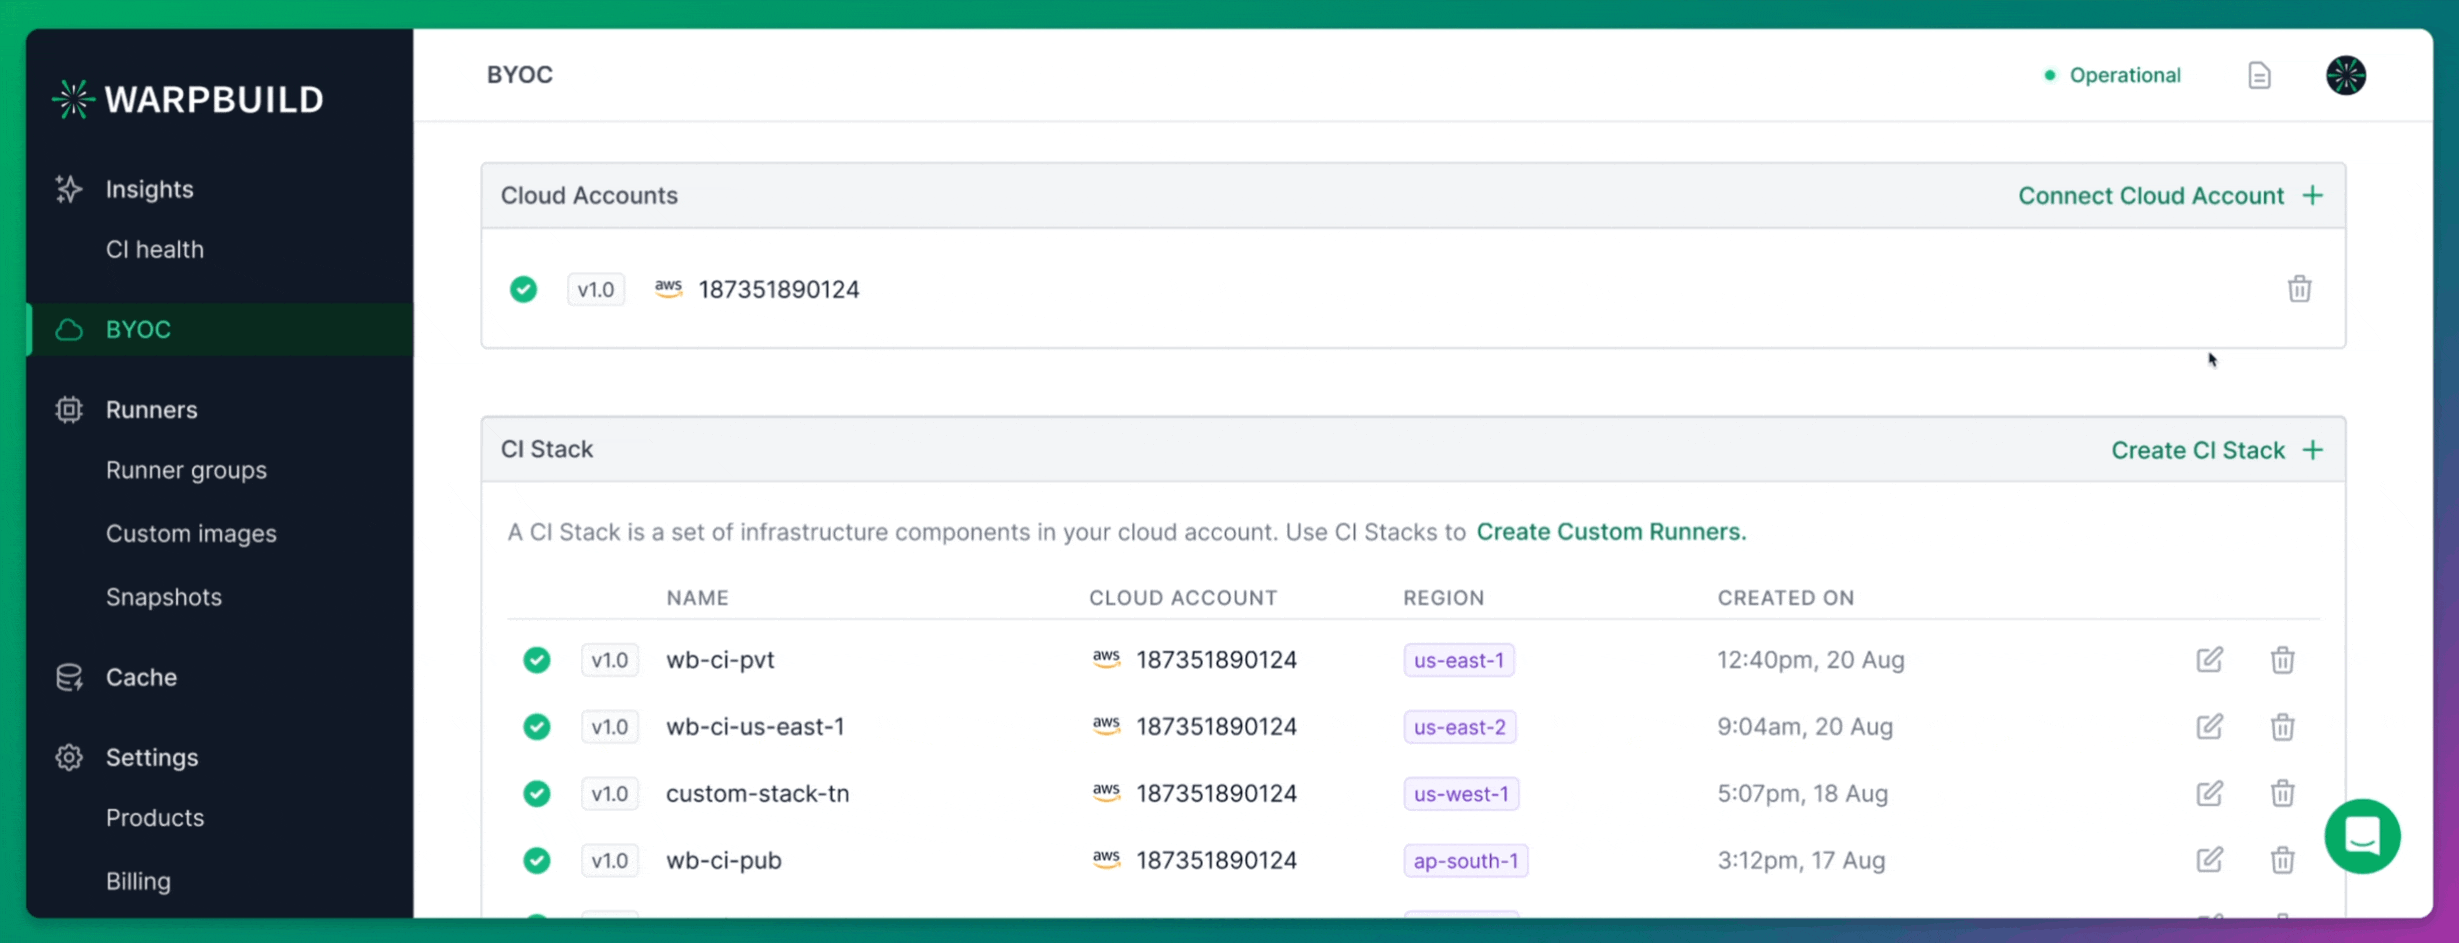Image resolution: width=2459 pixels, height=943 pixels.
Task: Edit the wb-ci-pvt stack with pencil icon
Action: coord(2210,660)
